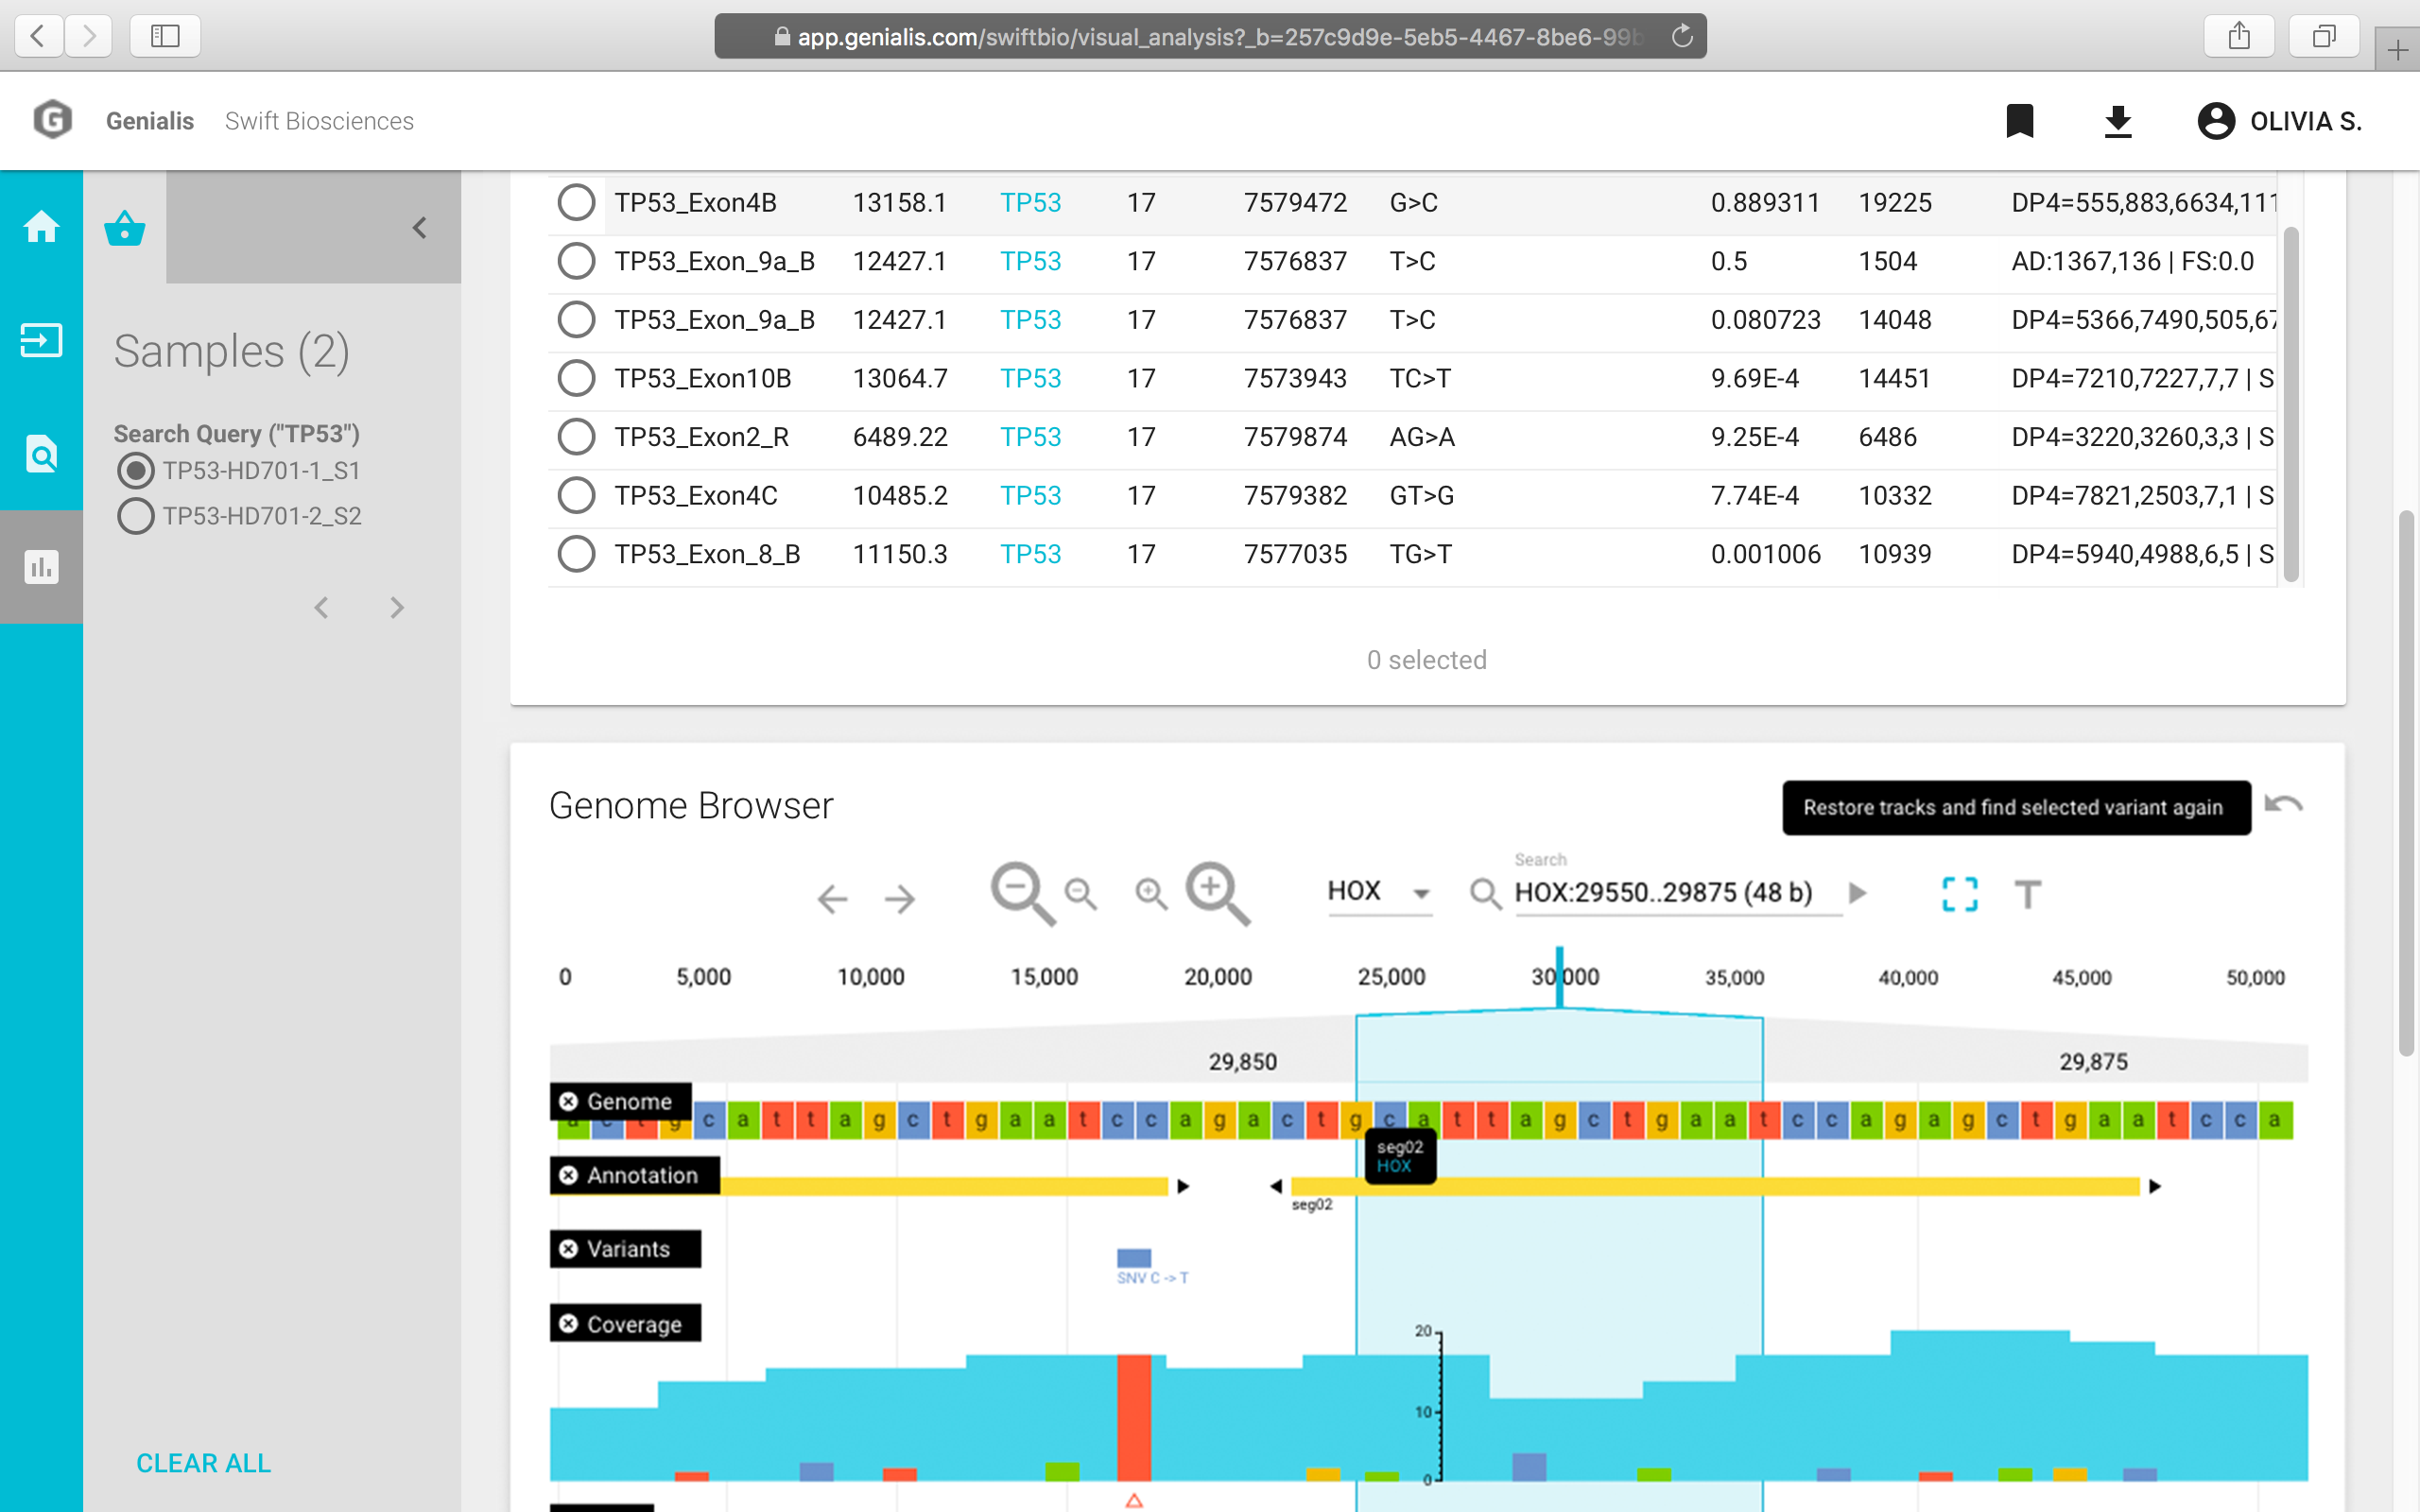Open the OLIVIA S. user menu
Screen dimensions: 2420x1512
point(2279,121)
